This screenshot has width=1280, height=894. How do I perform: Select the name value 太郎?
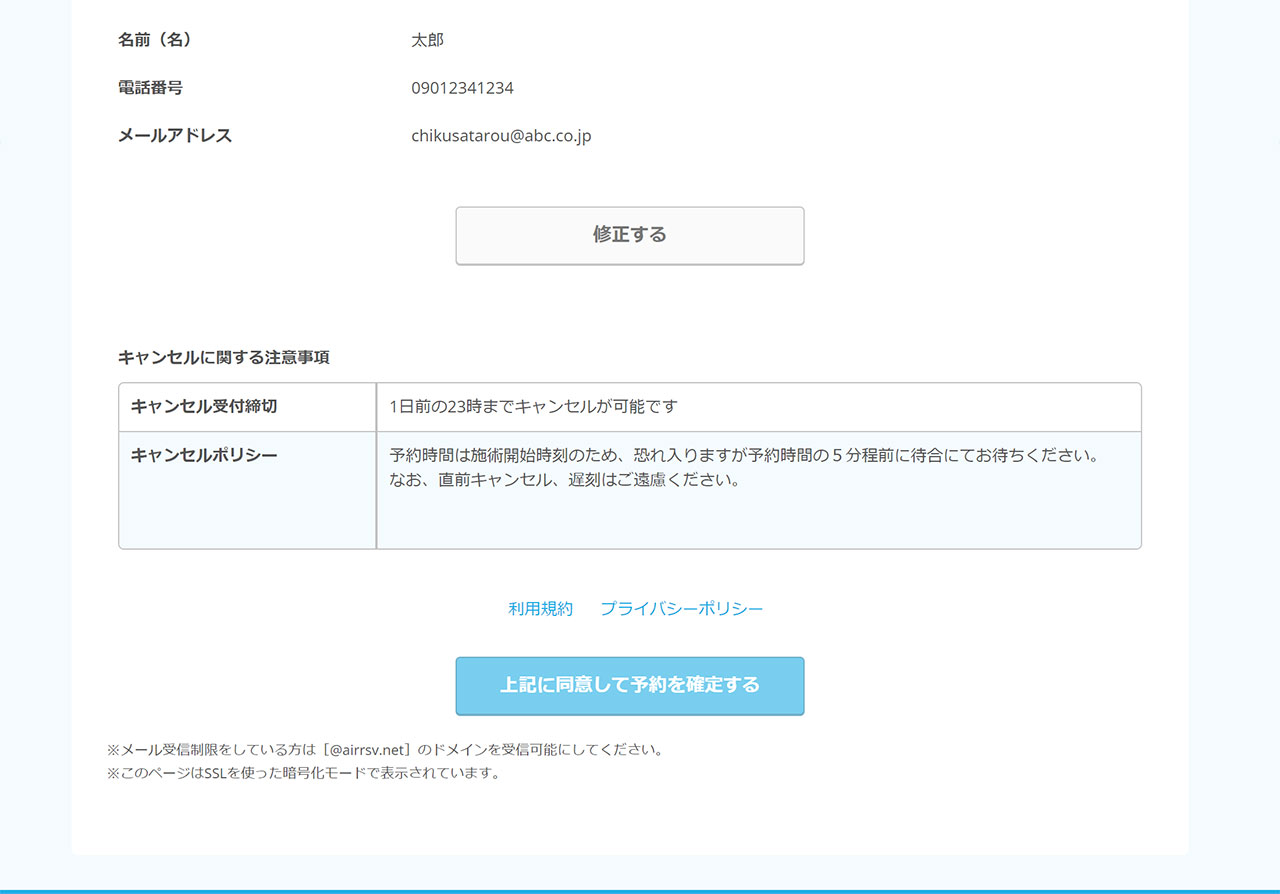[x=427, y=40]
